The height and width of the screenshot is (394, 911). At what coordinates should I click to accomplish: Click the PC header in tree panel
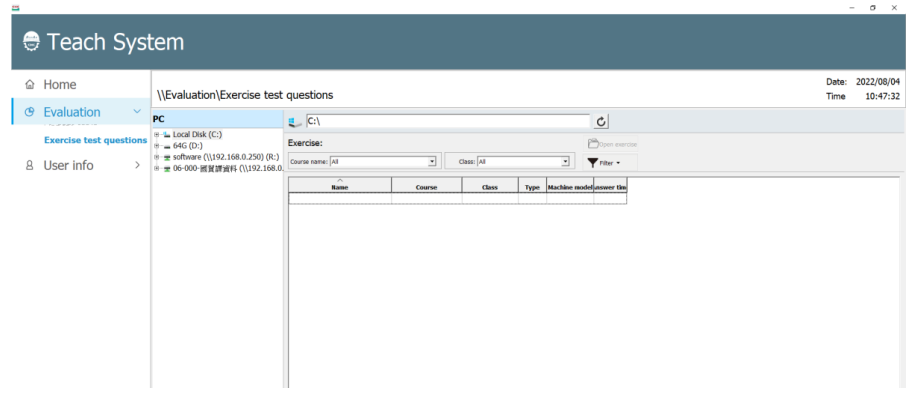(217, 119)
